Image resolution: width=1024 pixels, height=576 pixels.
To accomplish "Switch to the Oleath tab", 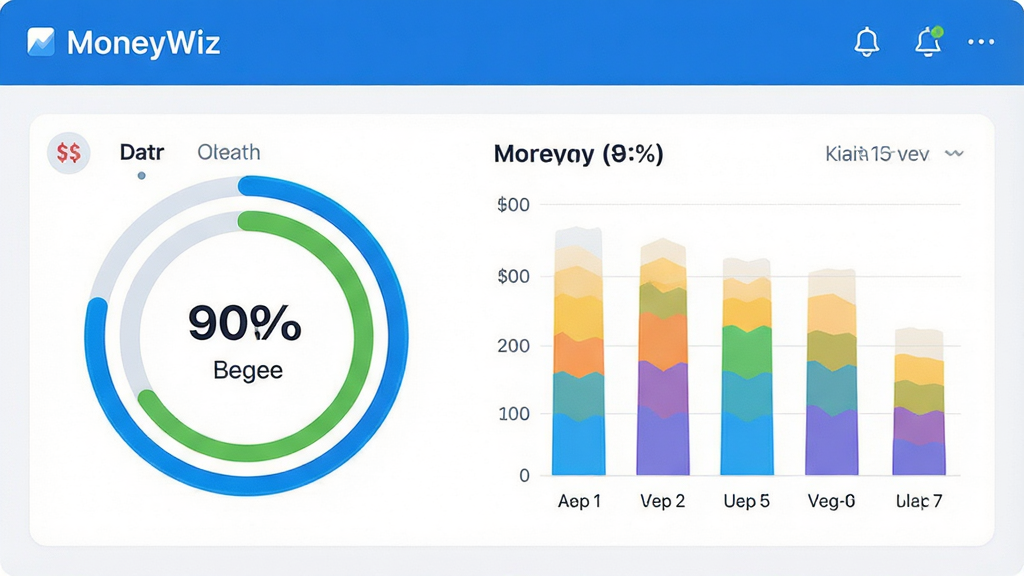I will tap(229, 152).
